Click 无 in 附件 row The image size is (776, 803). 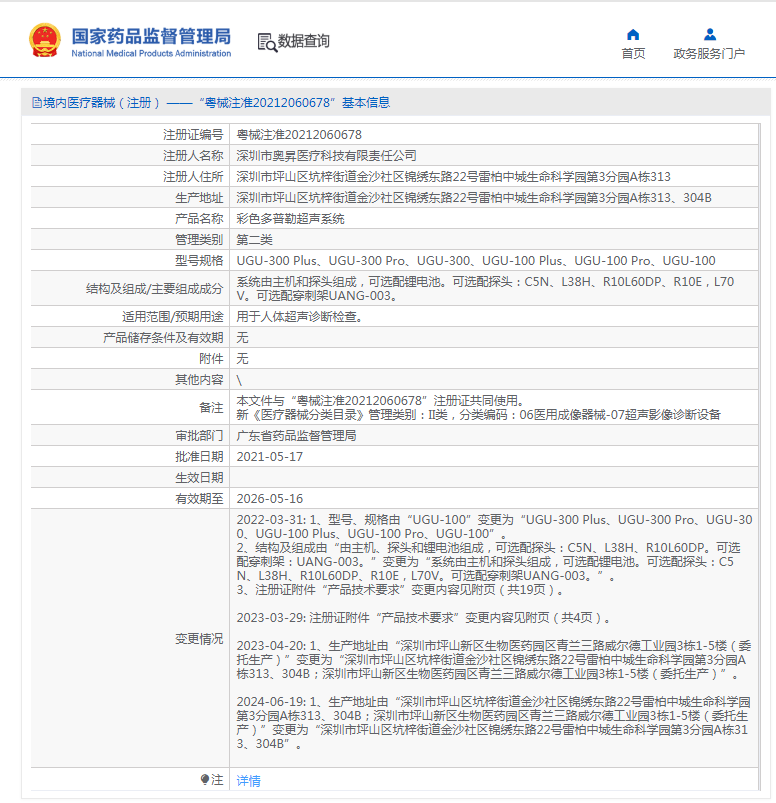click(x=242, y=358)
